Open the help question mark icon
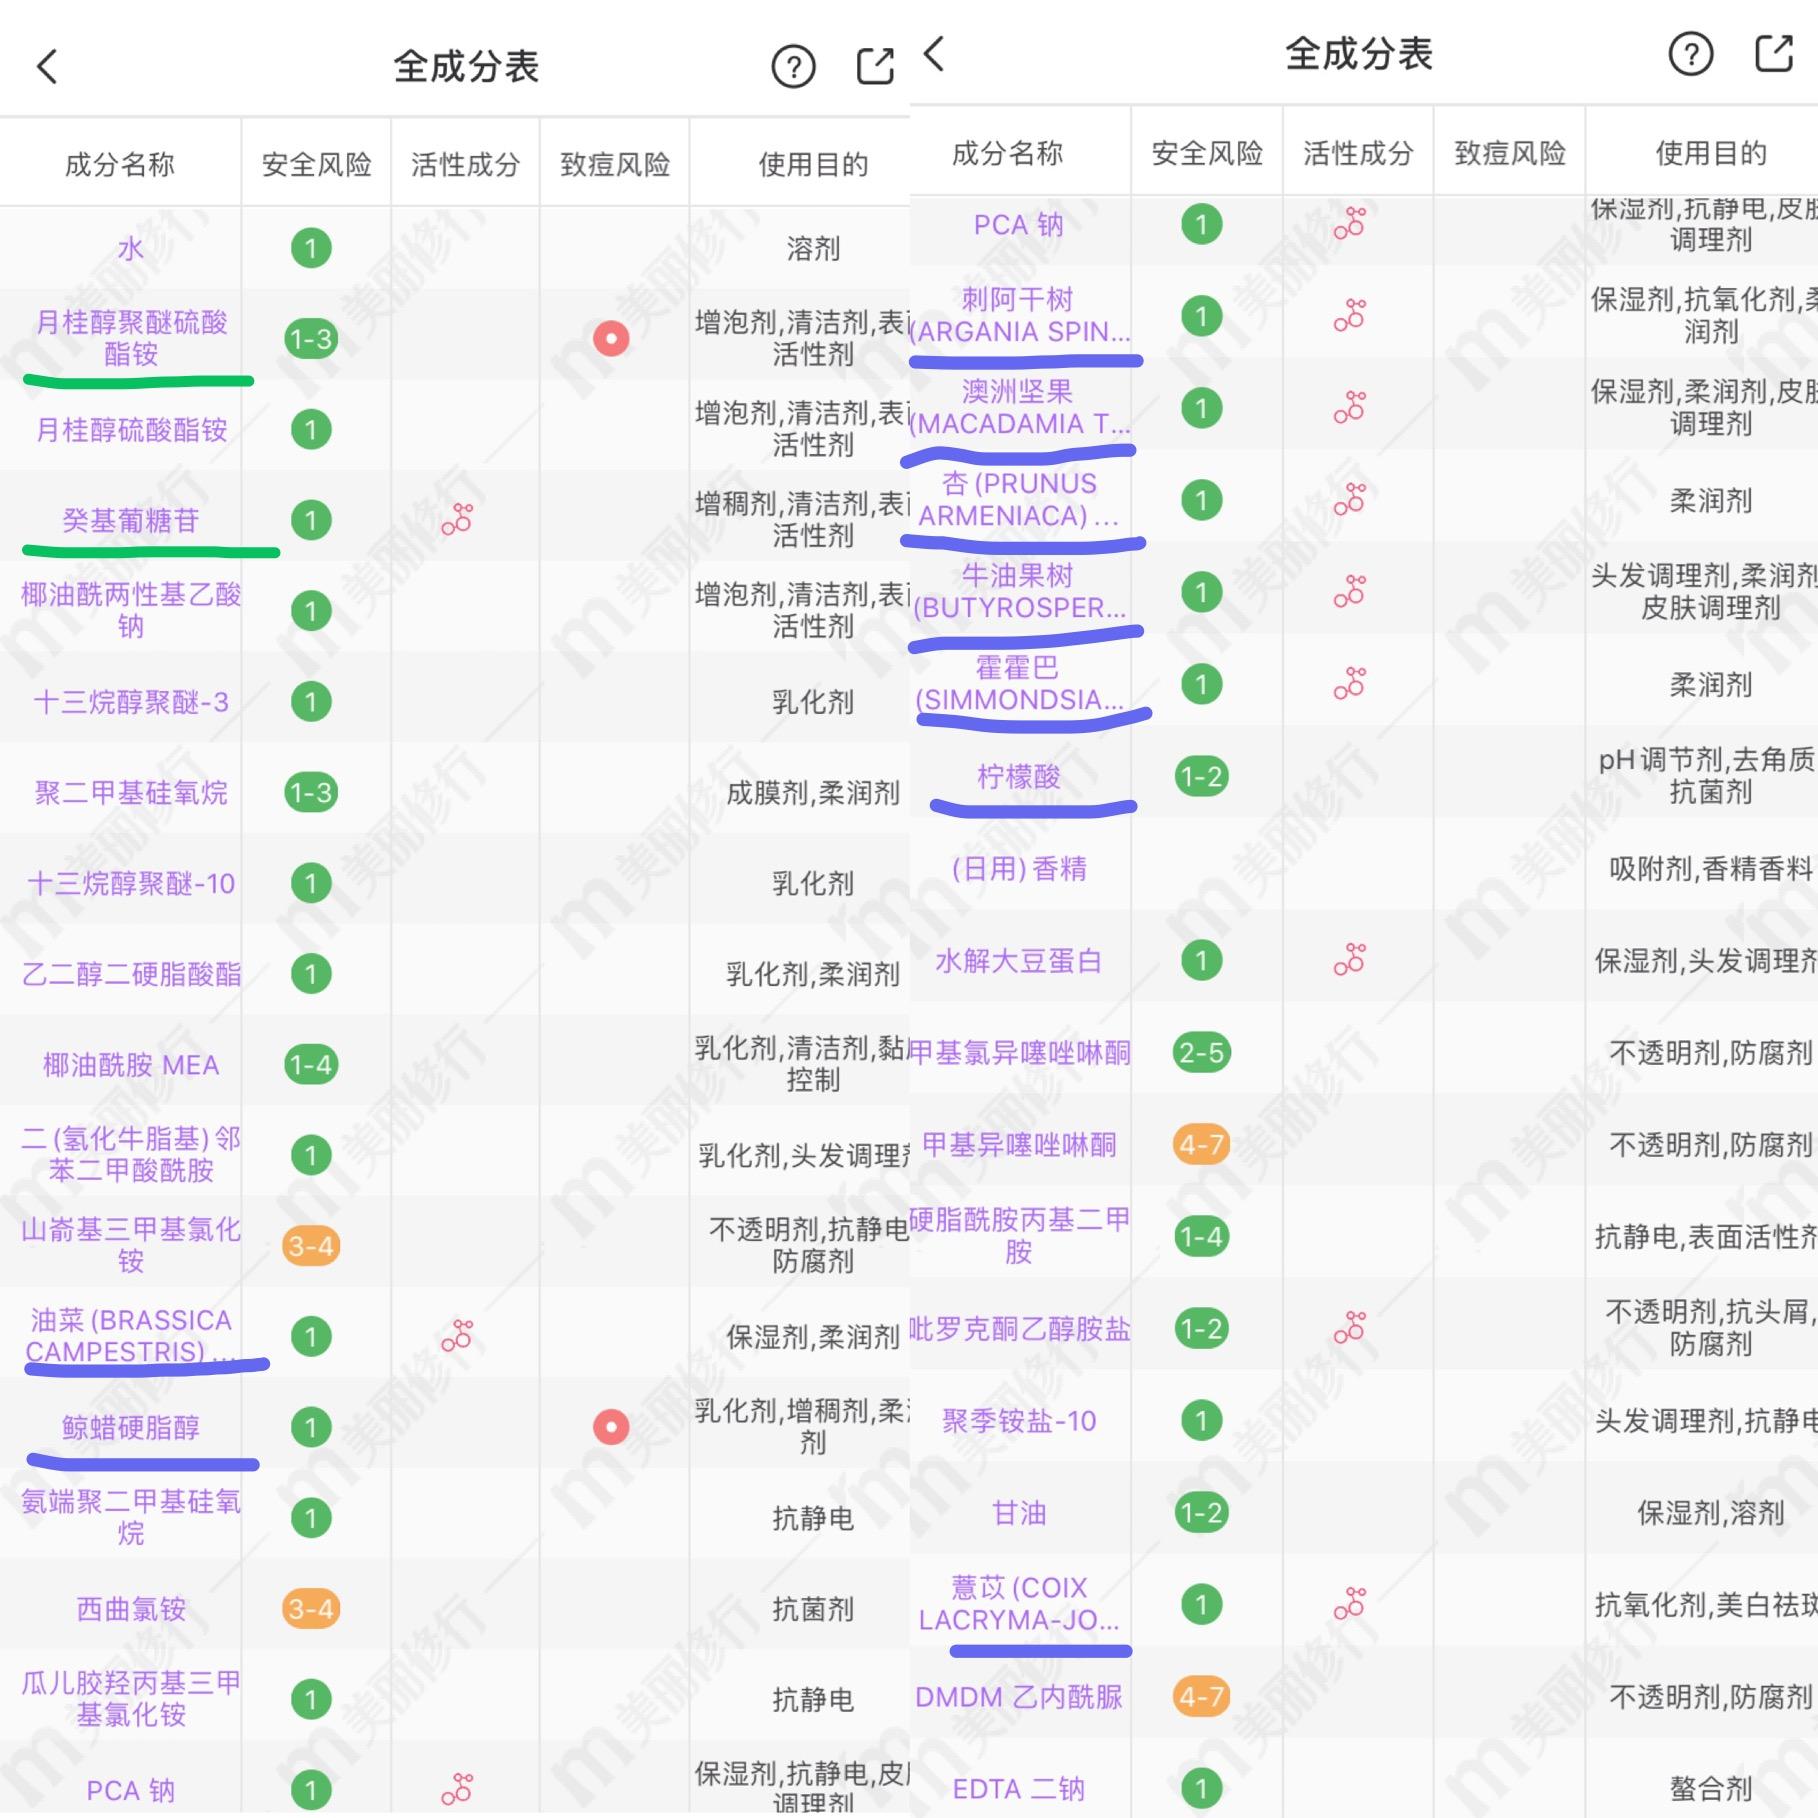 793,67
